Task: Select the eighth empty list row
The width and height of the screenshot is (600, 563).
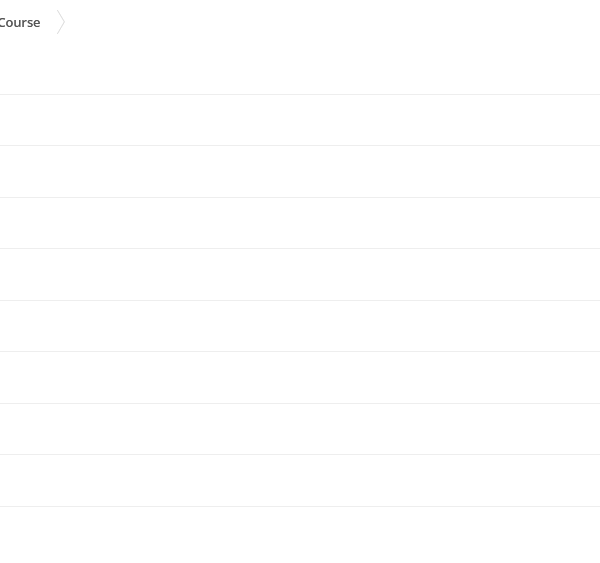Action: pyautogui.click(x=300, y=480)
